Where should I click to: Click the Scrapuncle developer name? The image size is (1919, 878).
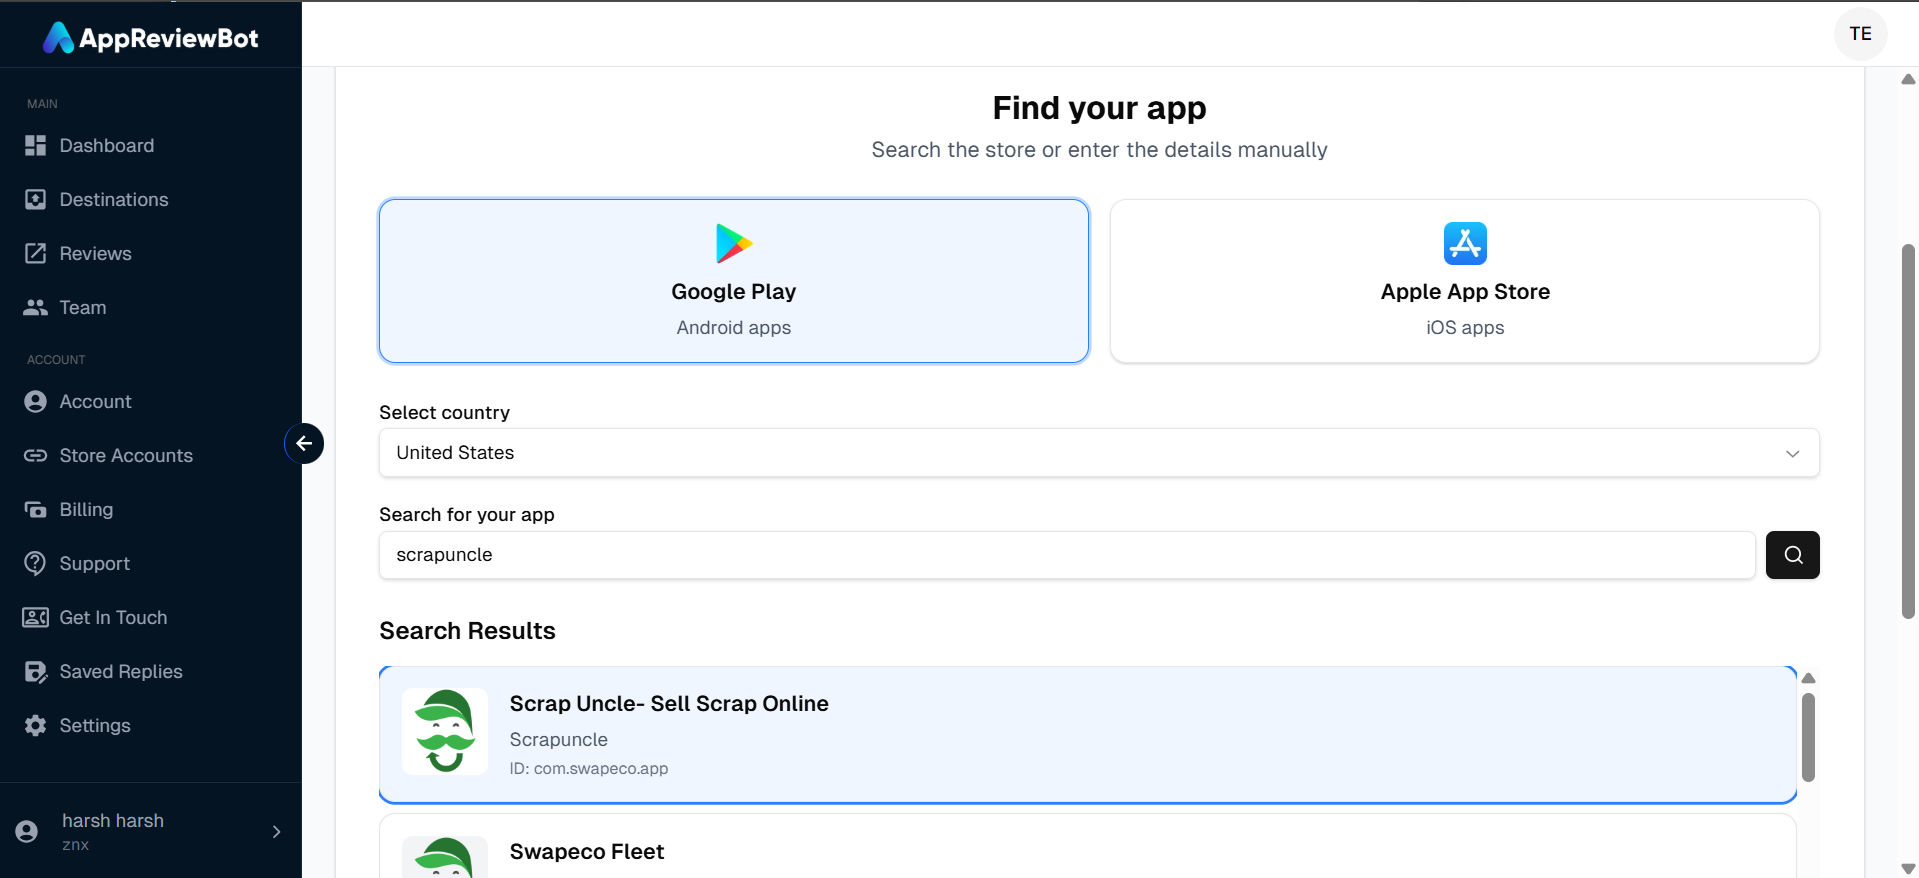point(559,740)
